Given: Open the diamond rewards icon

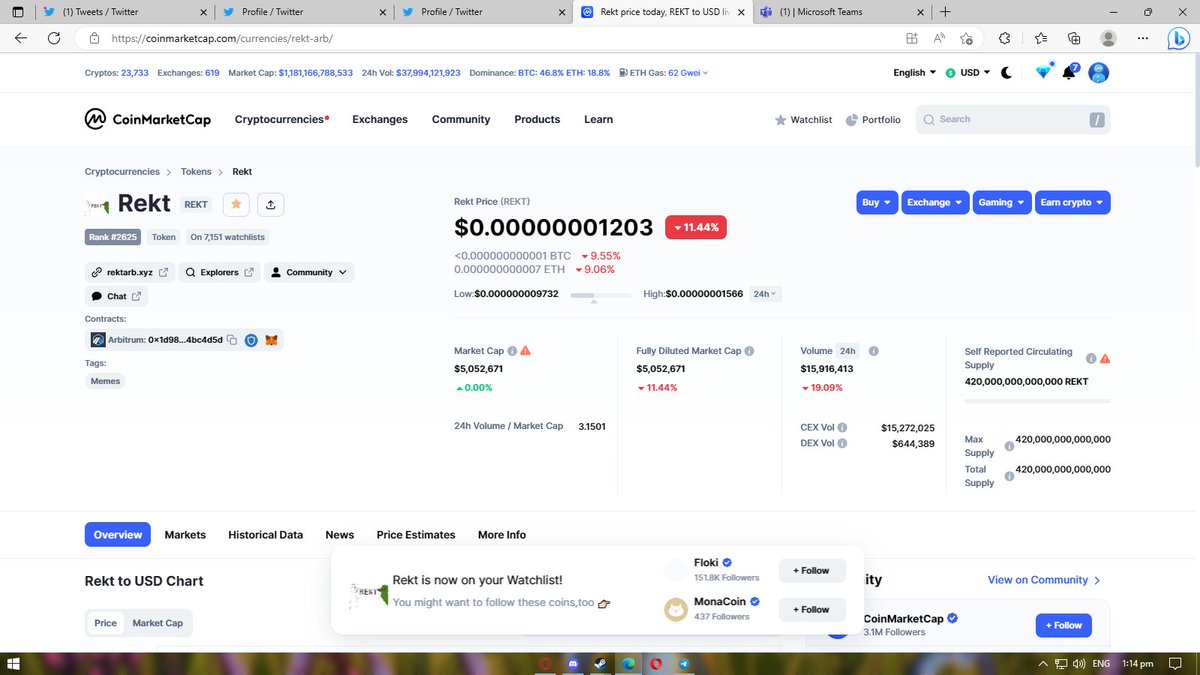Looking at the screenshot, I should pyautogui.click(x=1043, y=72).
